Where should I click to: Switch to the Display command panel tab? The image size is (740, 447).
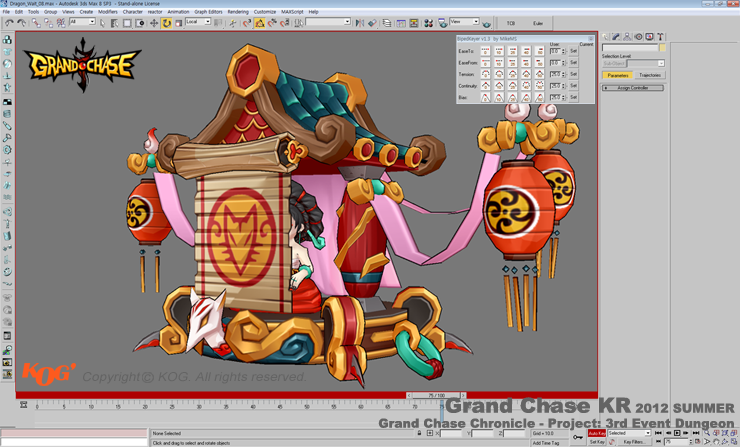click(649, 36)
